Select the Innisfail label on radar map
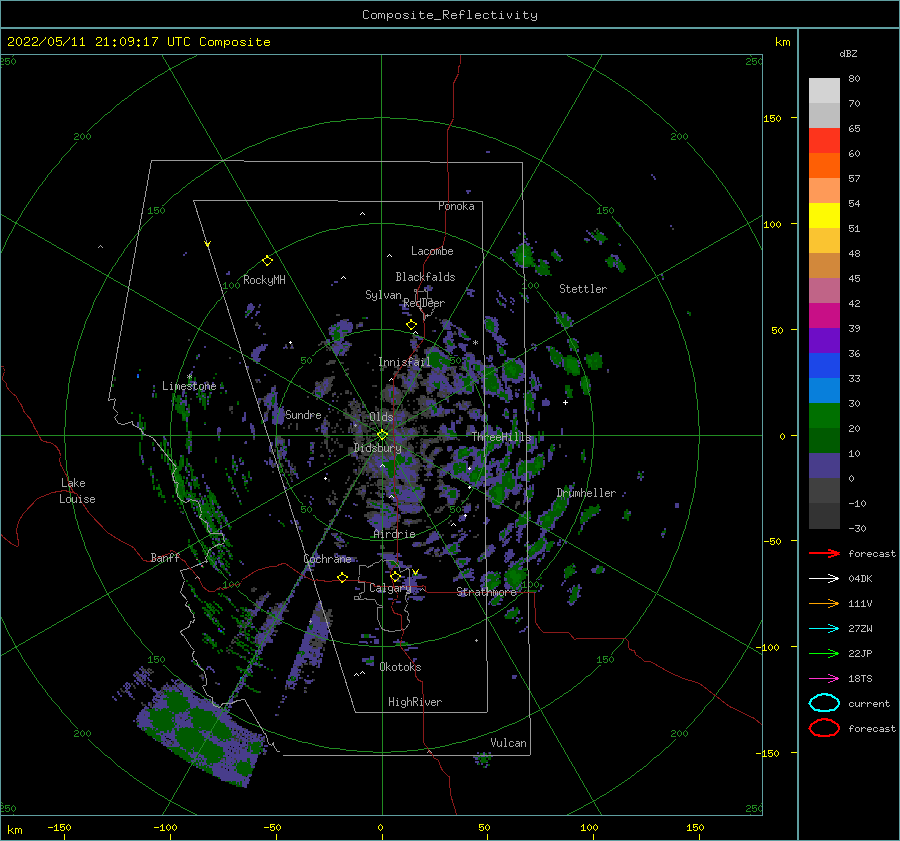The height and width of the screenshot is (841, 900). 404,362
